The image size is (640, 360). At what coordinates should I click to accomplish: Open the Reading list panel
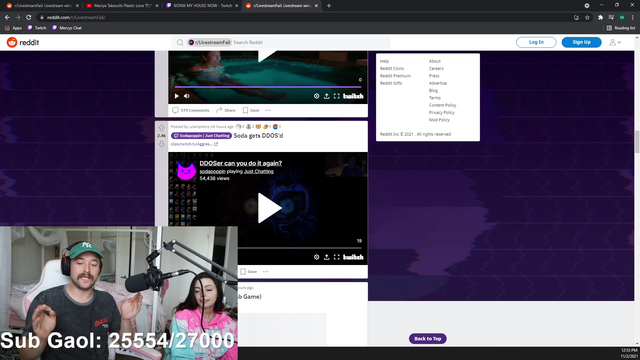point(621,28)
